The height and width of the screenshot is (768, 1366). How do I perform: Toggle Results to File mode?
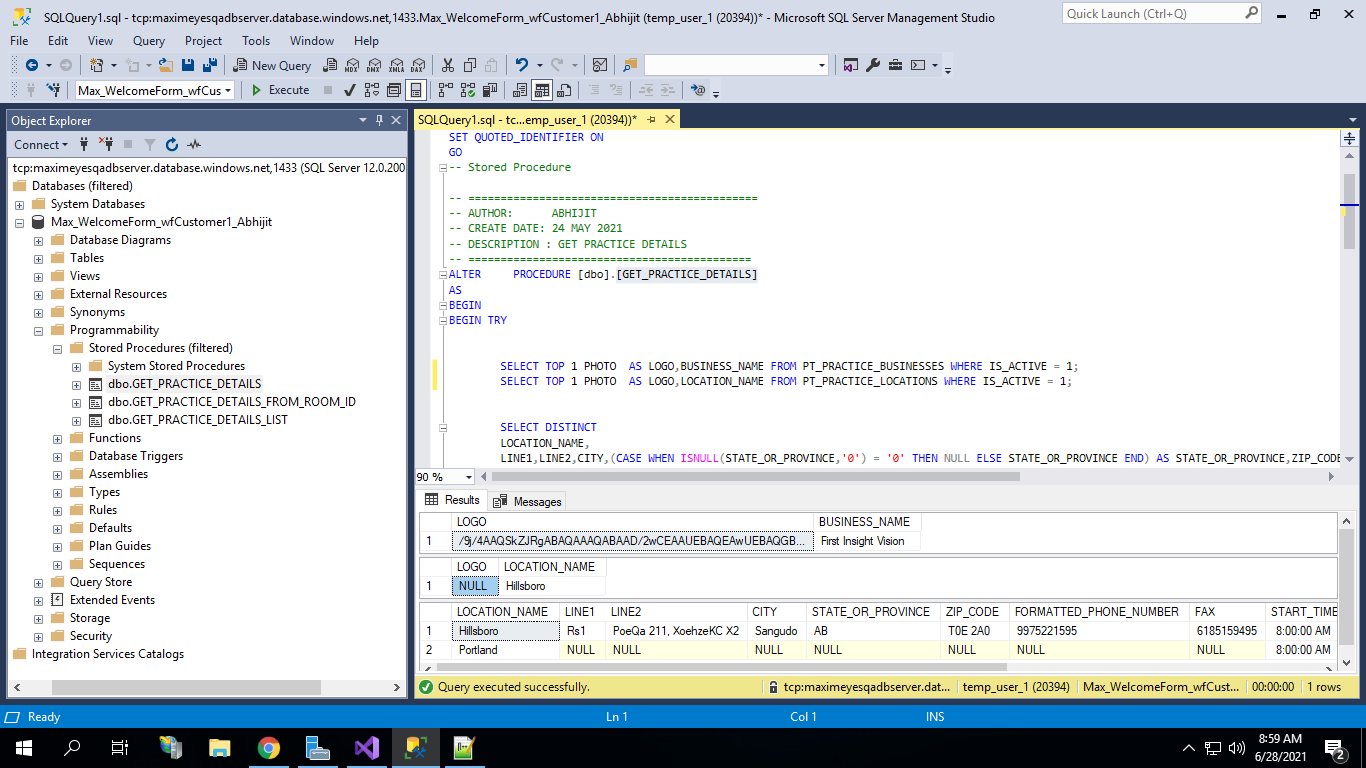point(564,90)
